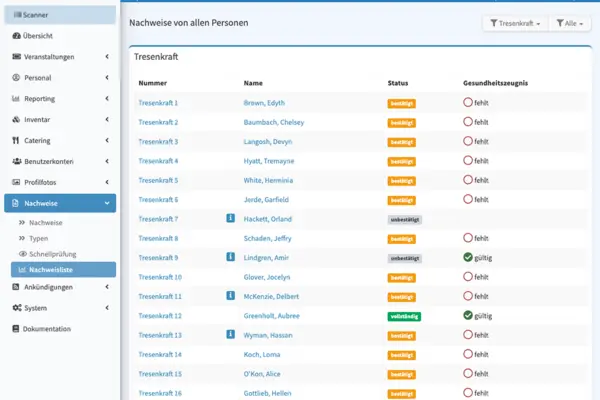Collapse the Nachweise menu chevron
The height and width of the screenshot is (400, 600).
107,203
